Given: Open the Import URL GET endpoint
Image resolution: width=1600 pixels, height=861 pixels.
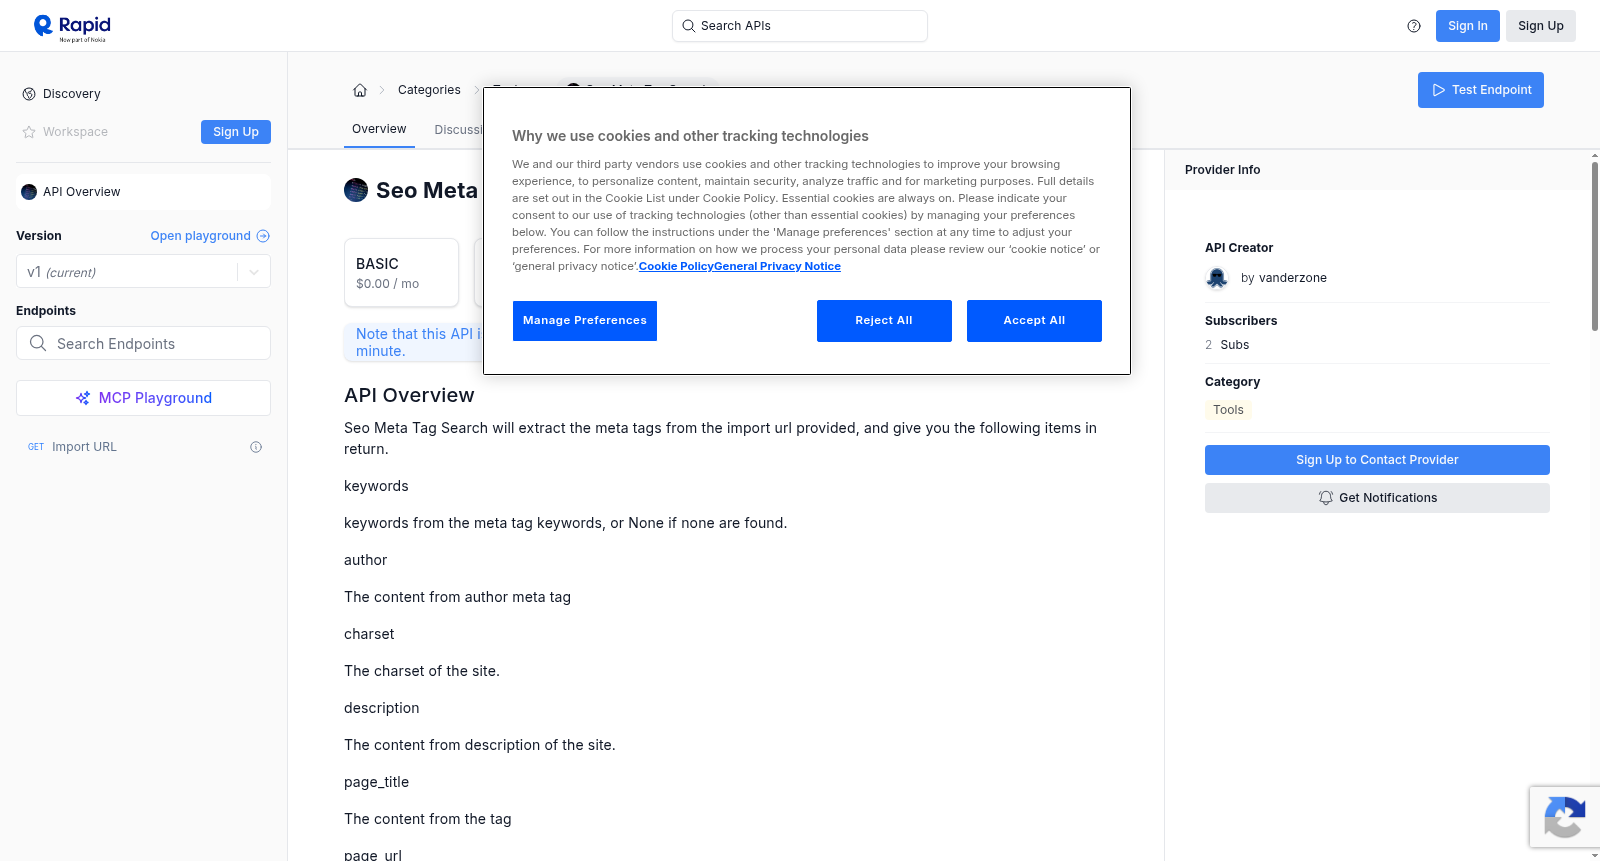Looking at the screenshot, I should tap(143, 447).
